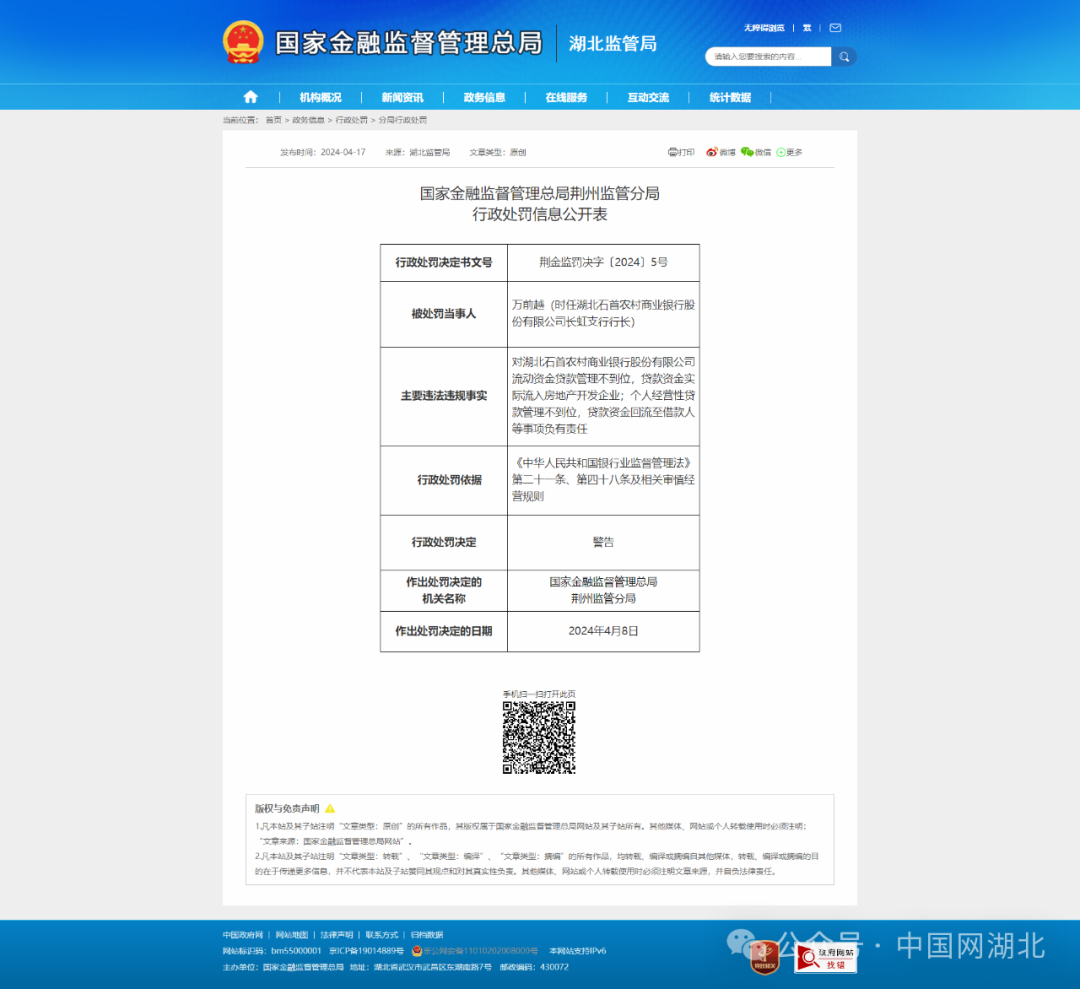The width and height of the screenshot is (1080, 989).
Task: Switch to traditional Chinese with 繁
Action: coord(807,28)
